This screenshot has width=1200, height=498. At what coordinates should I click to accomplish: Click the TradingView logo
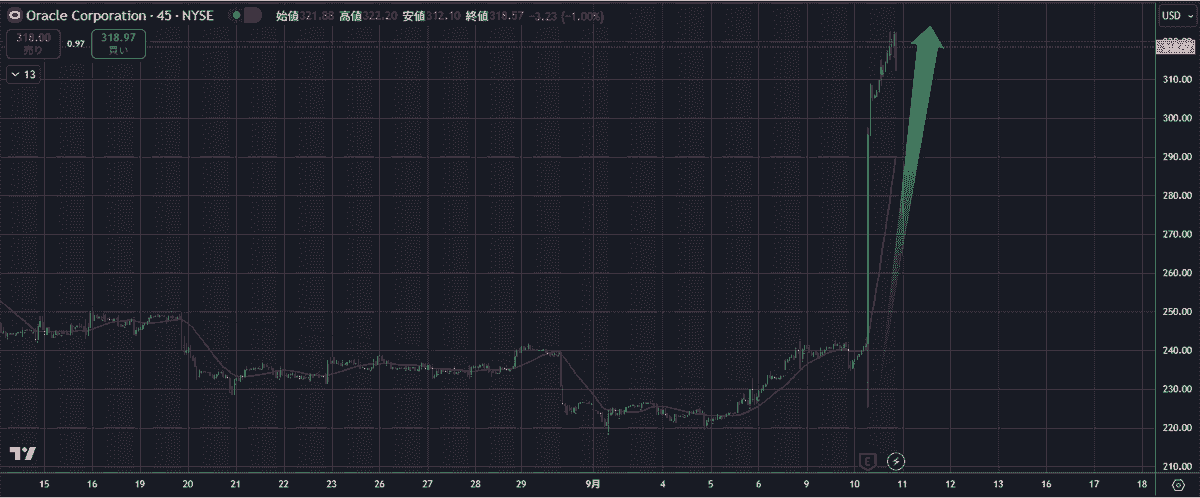(24, 454)
